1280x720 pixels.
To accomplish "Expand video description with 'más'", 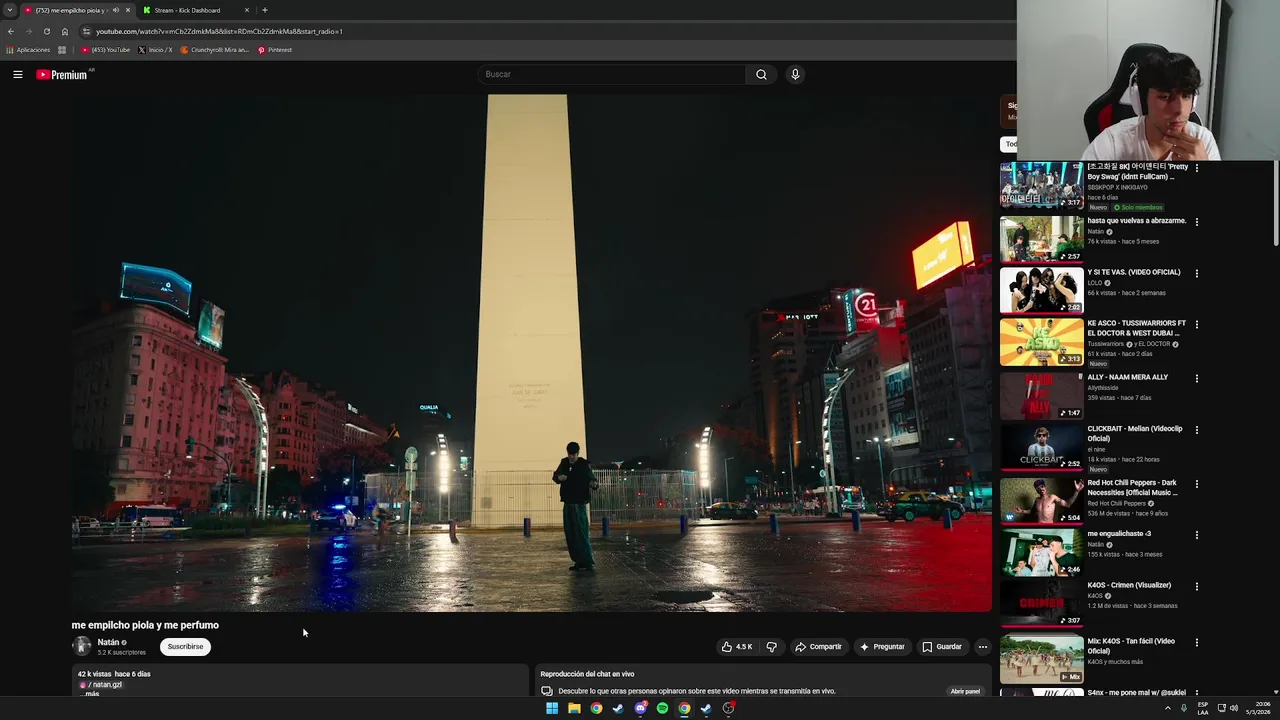I will tap(92, 694).
